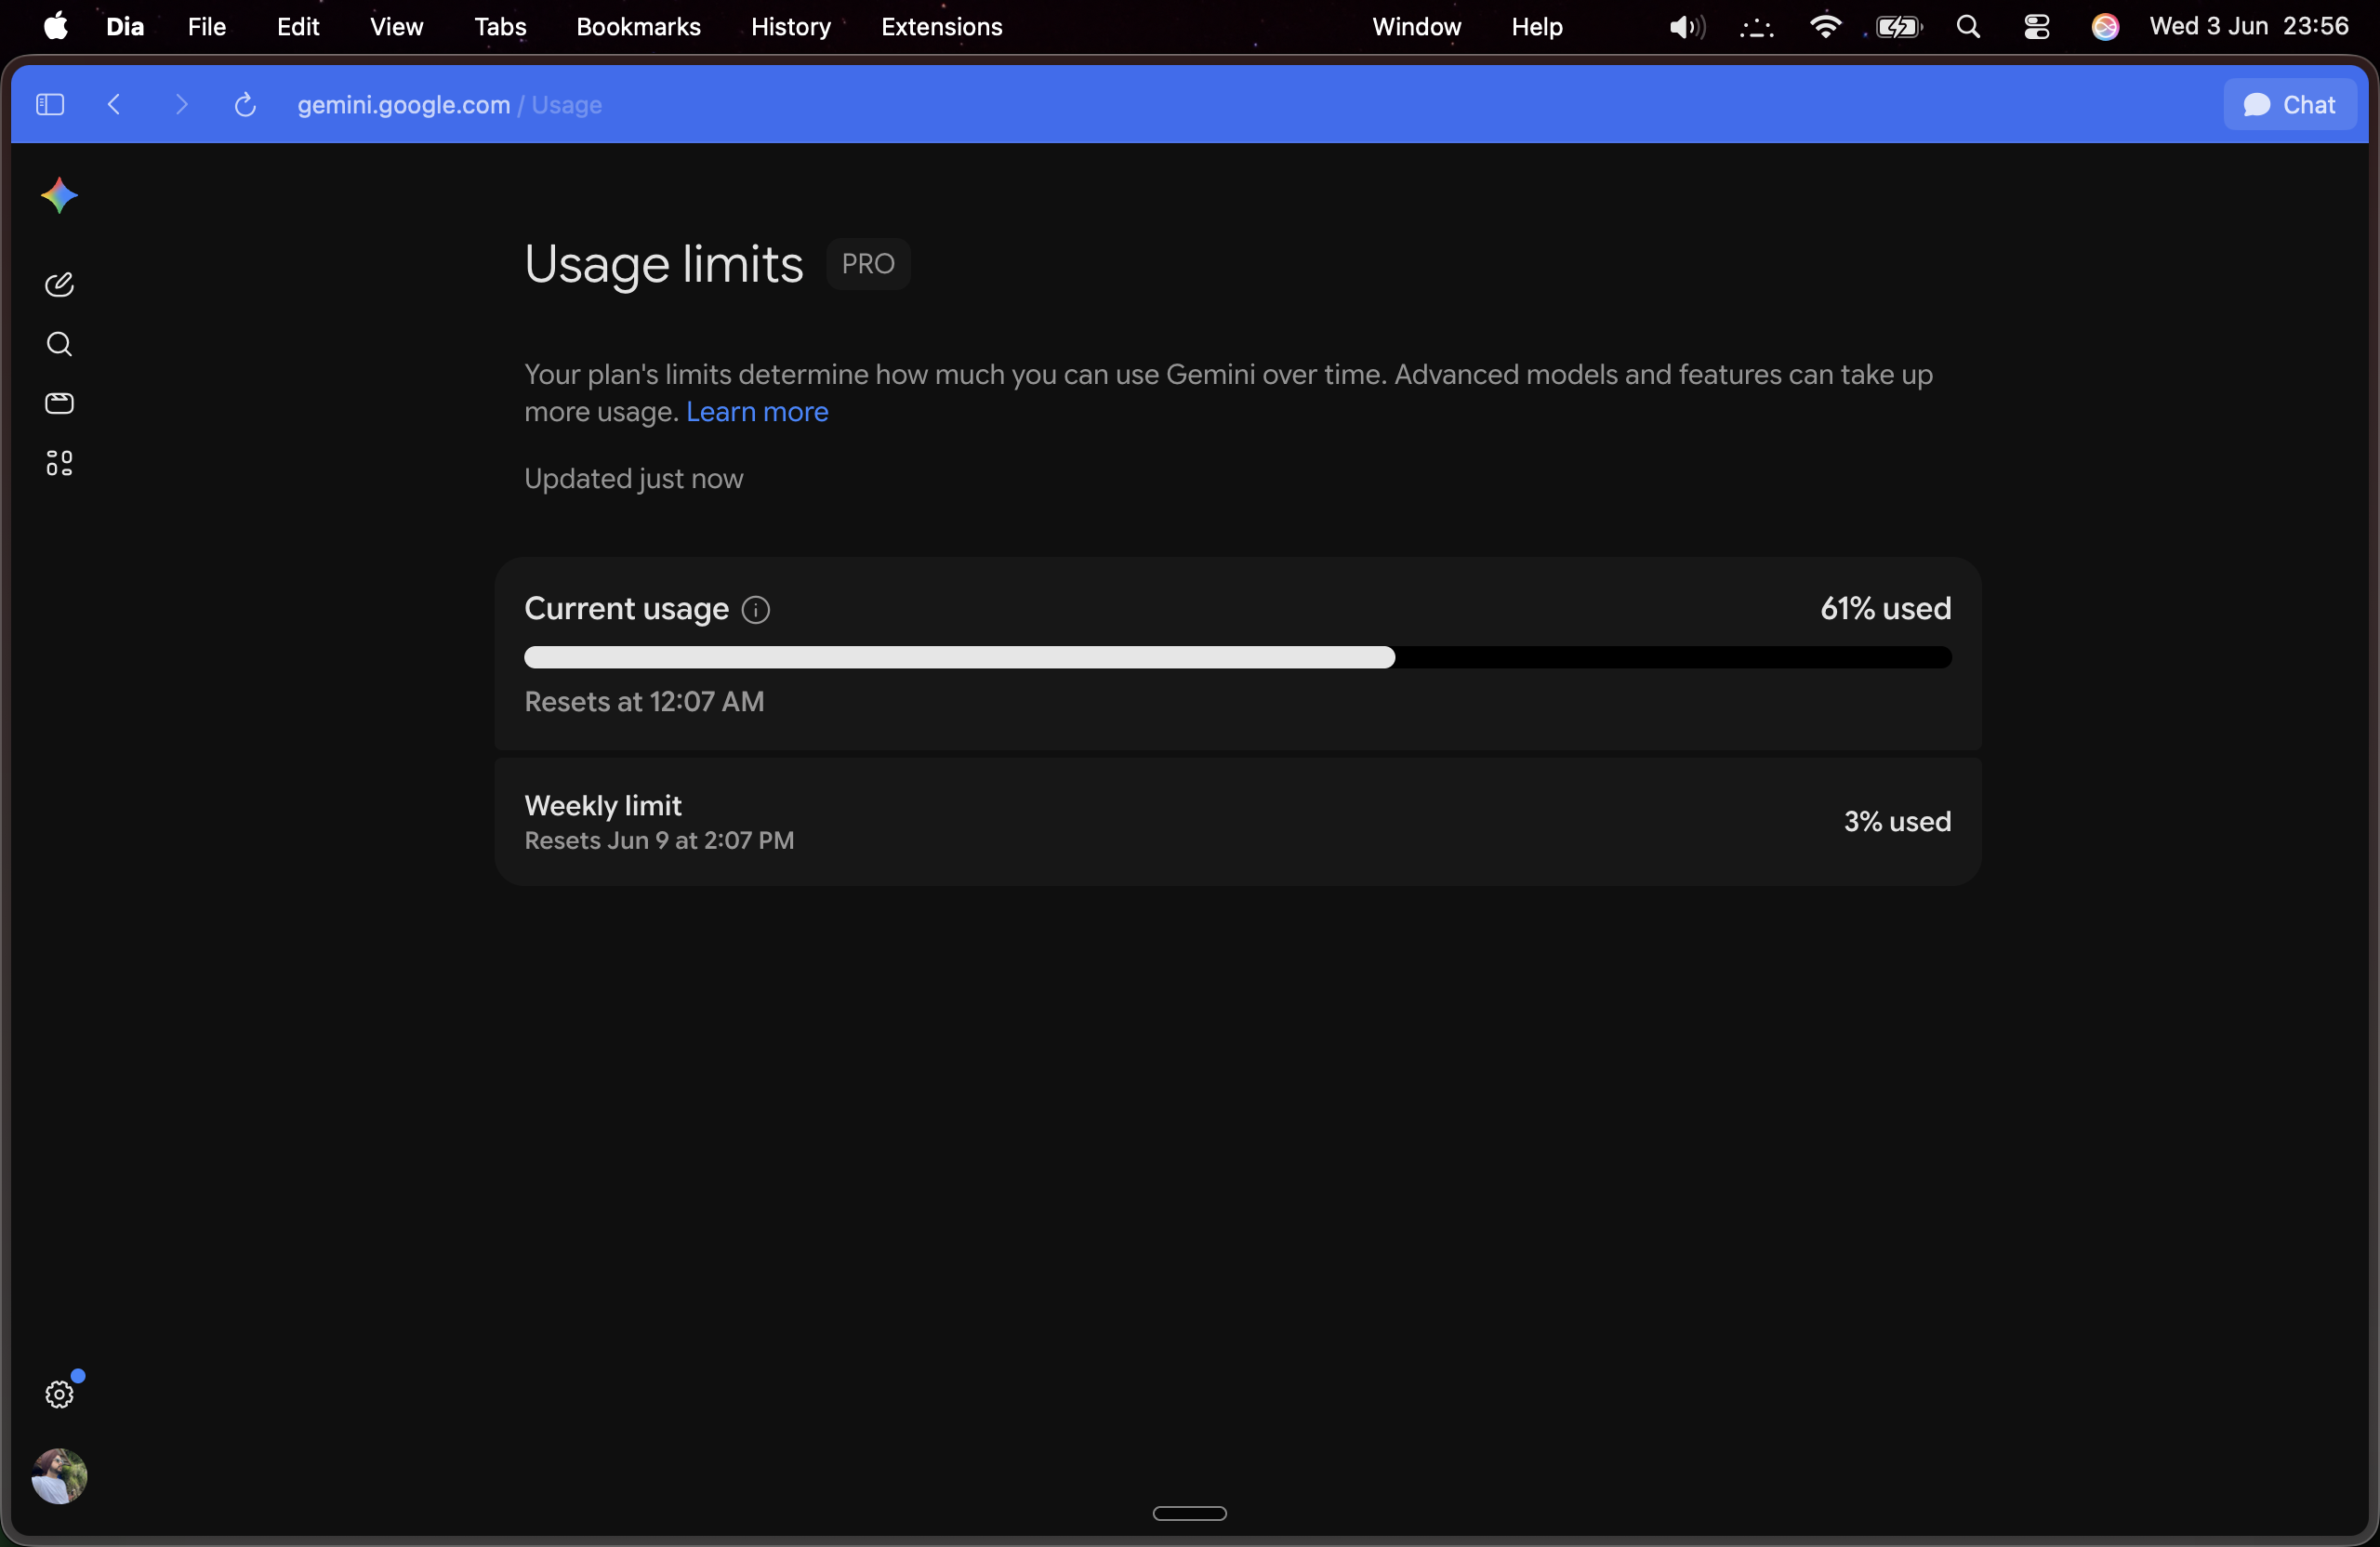Click the profile avatar picture
Image resolution: width=2380 pixels, height=1547 pixels.
pos(59,1476)
